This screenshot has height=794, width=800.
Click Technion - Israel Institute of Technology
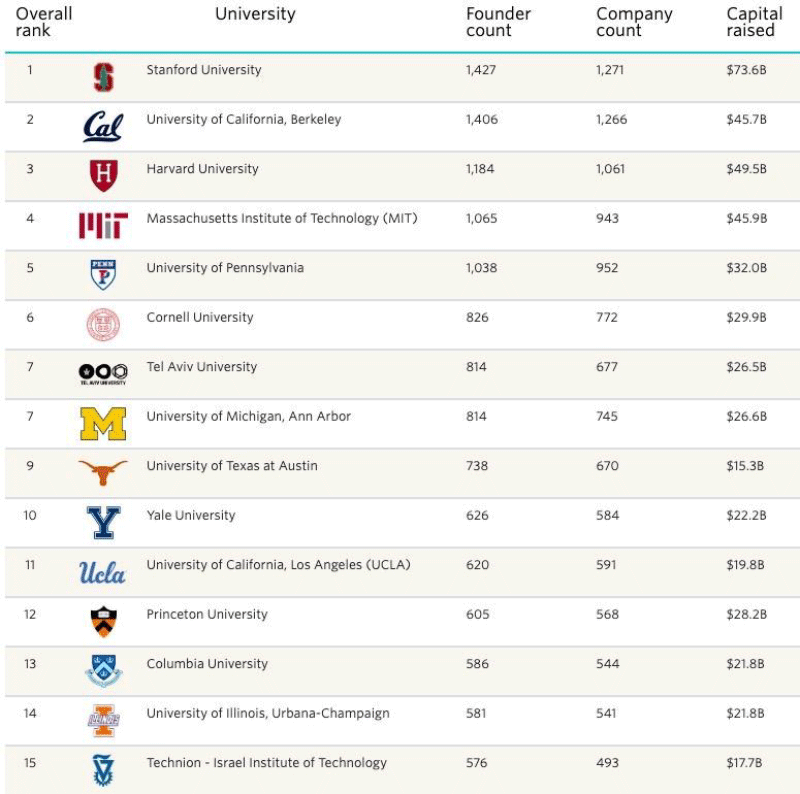click(x=266, y=763)
